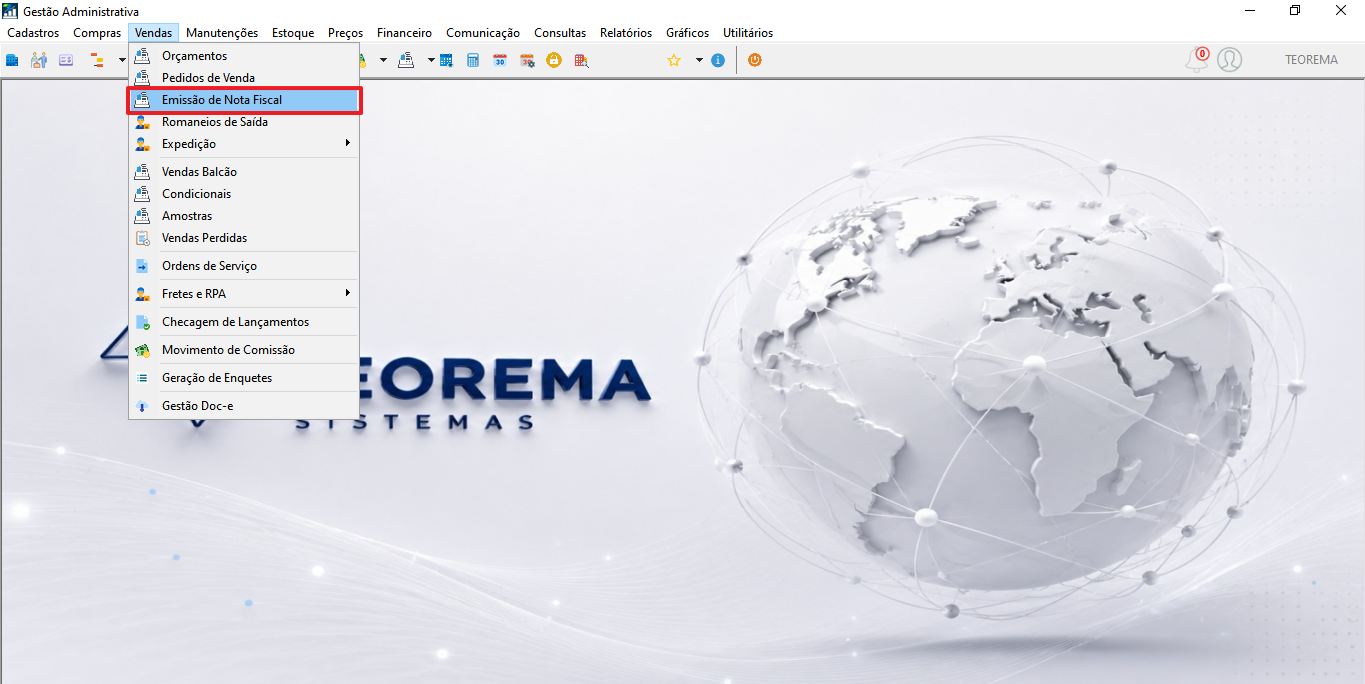This screenshot has height=684, width=1365.
Task: Open the Consultas menu
Action: click(x=560, y=33)
